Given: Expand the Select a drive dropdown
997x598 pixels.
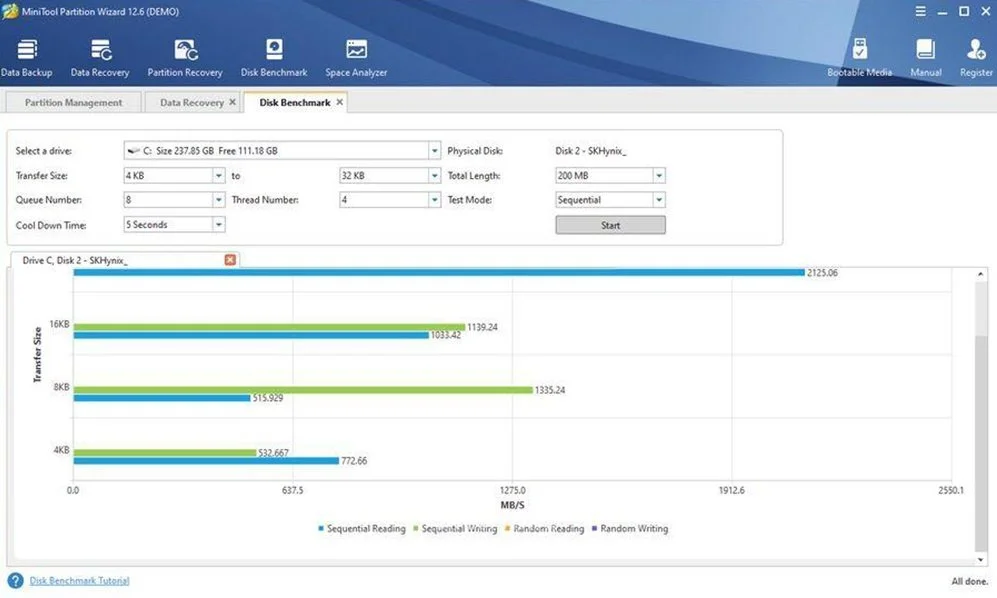Looking at the screenshot, I should (x=434, y=151).
